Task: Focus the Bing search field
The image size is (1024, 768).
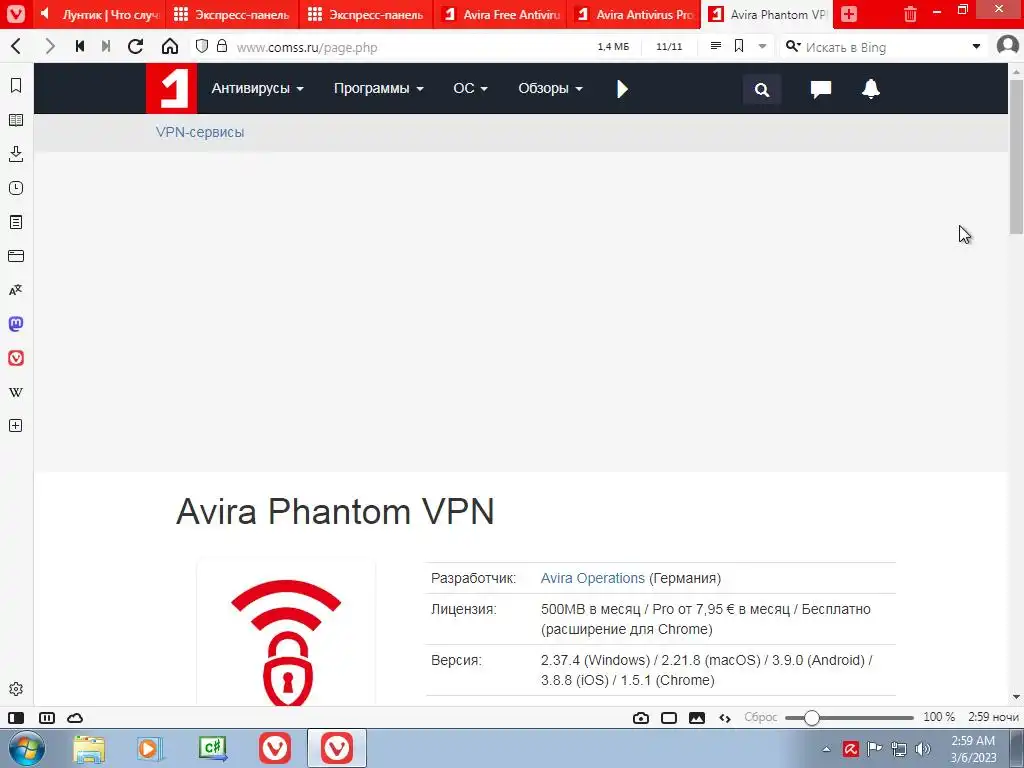Action: click(x=885, y=47)
